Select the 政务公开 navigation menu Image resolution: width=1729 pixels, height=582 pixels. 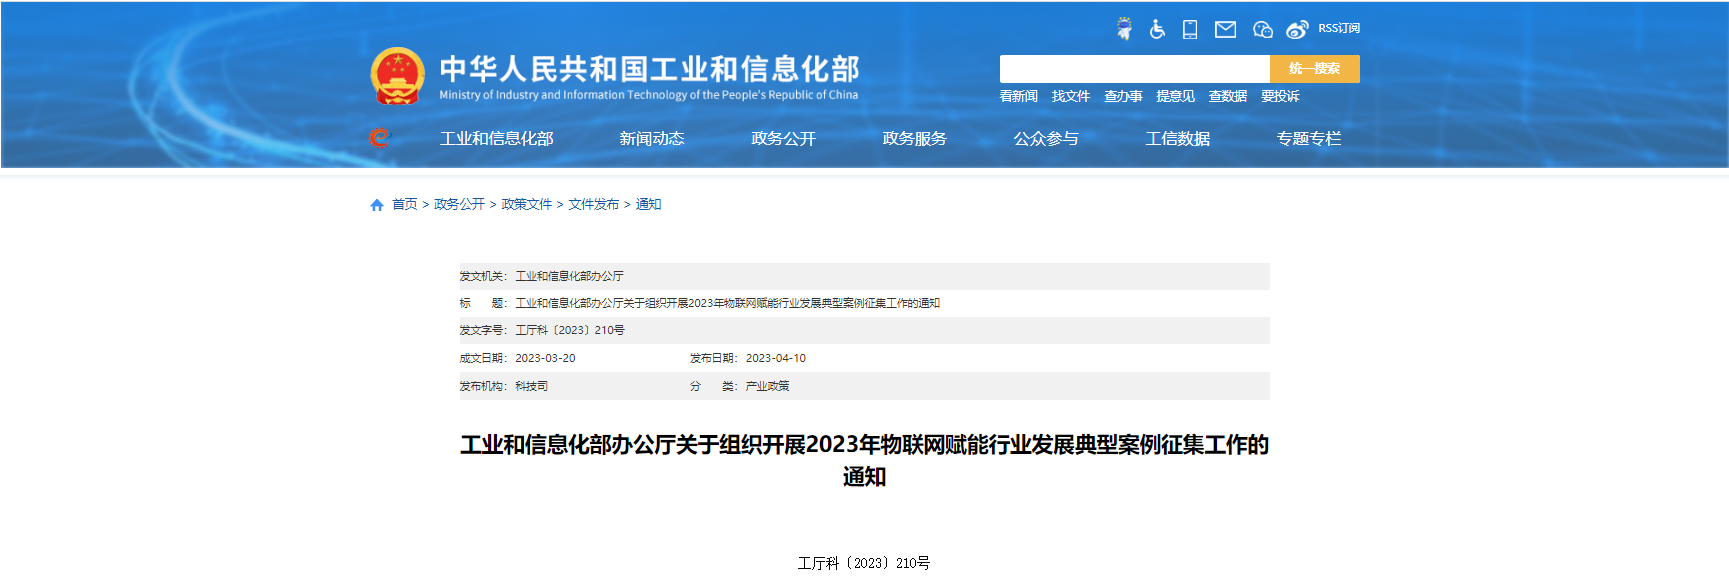tap(783, 139)
